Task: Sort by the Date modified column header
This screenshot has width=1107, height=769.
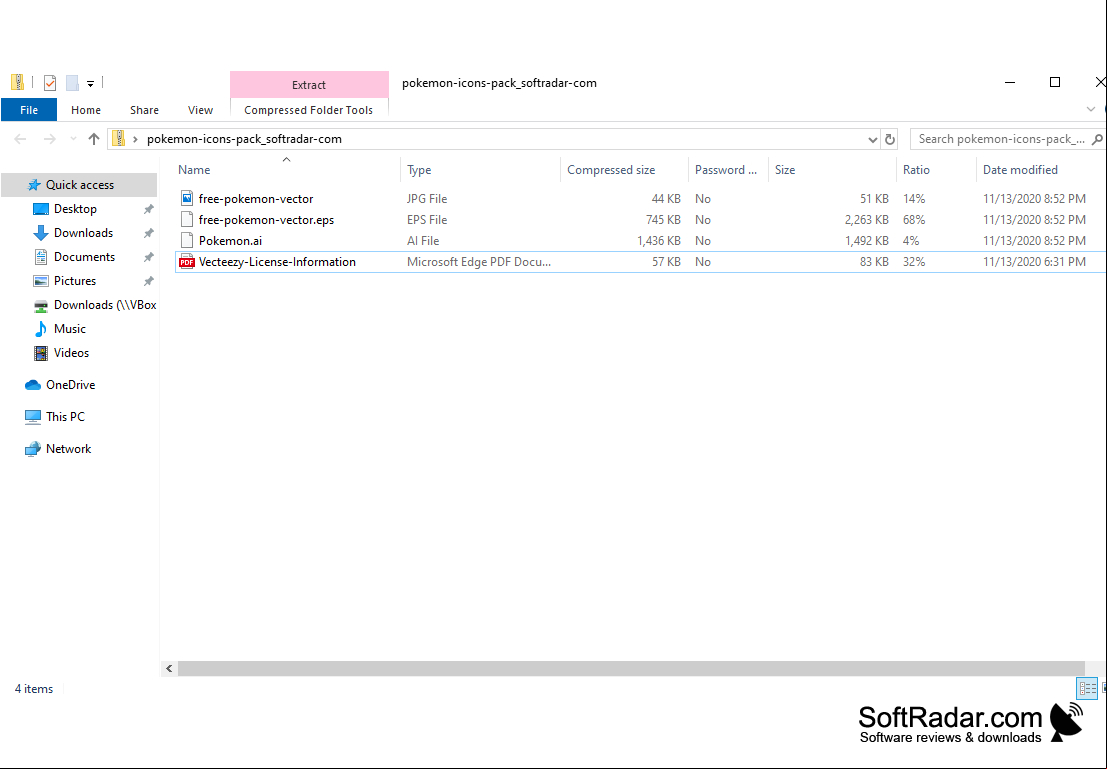Action: (1041, 169)
